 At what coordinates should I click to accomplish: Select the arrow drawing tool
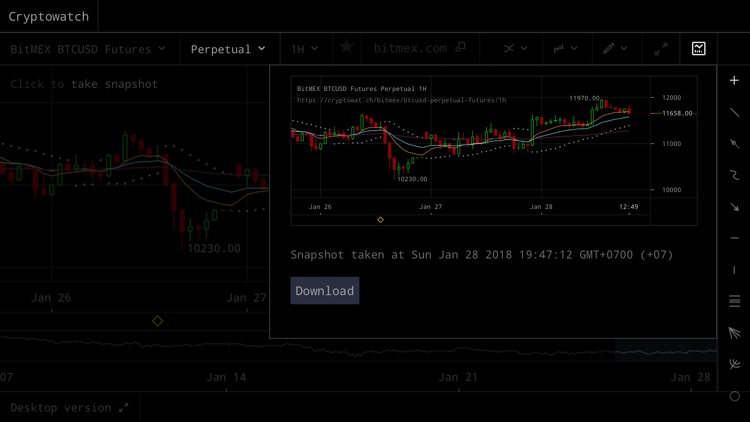pyautogui.click(x=734, y=207)
